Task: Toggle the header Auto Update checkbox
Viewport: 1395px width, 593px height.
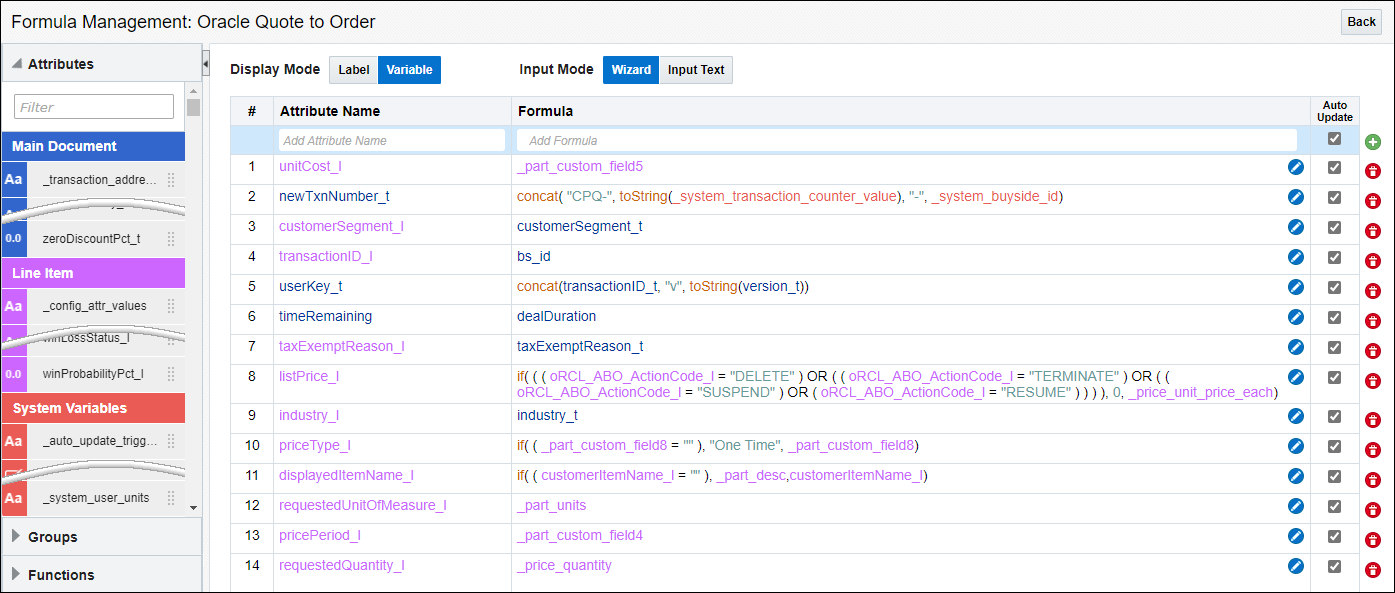Action: coord(1334,139)
